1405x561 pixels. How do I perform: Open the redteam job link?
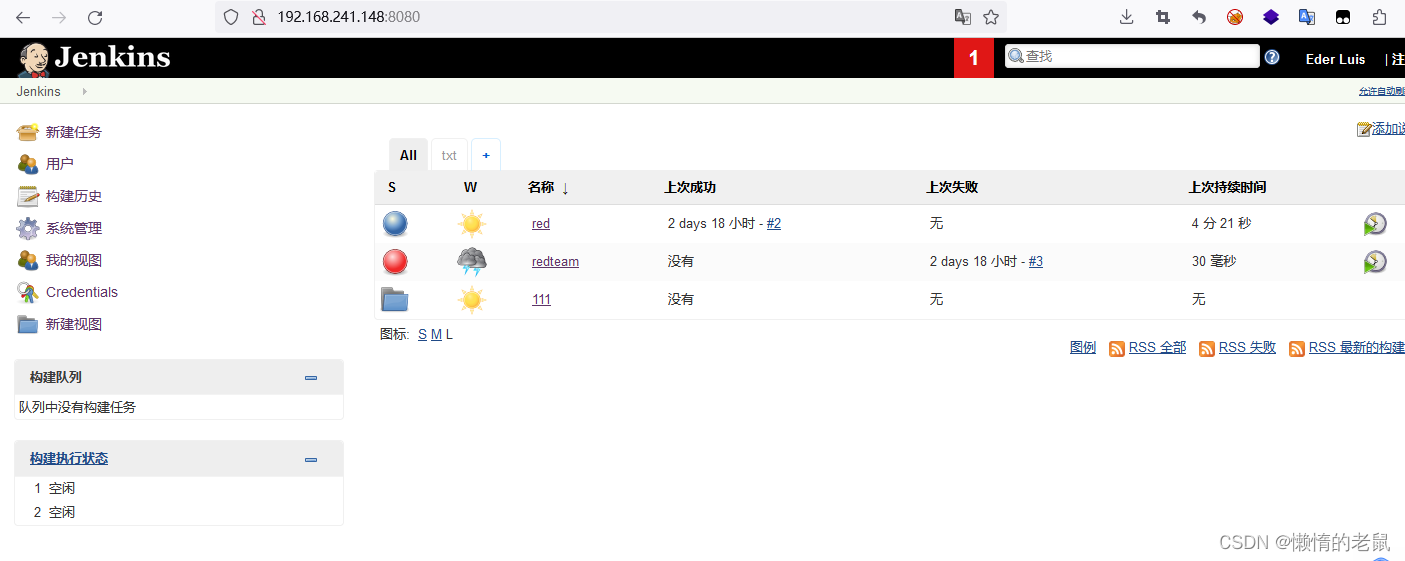[555, 262]
